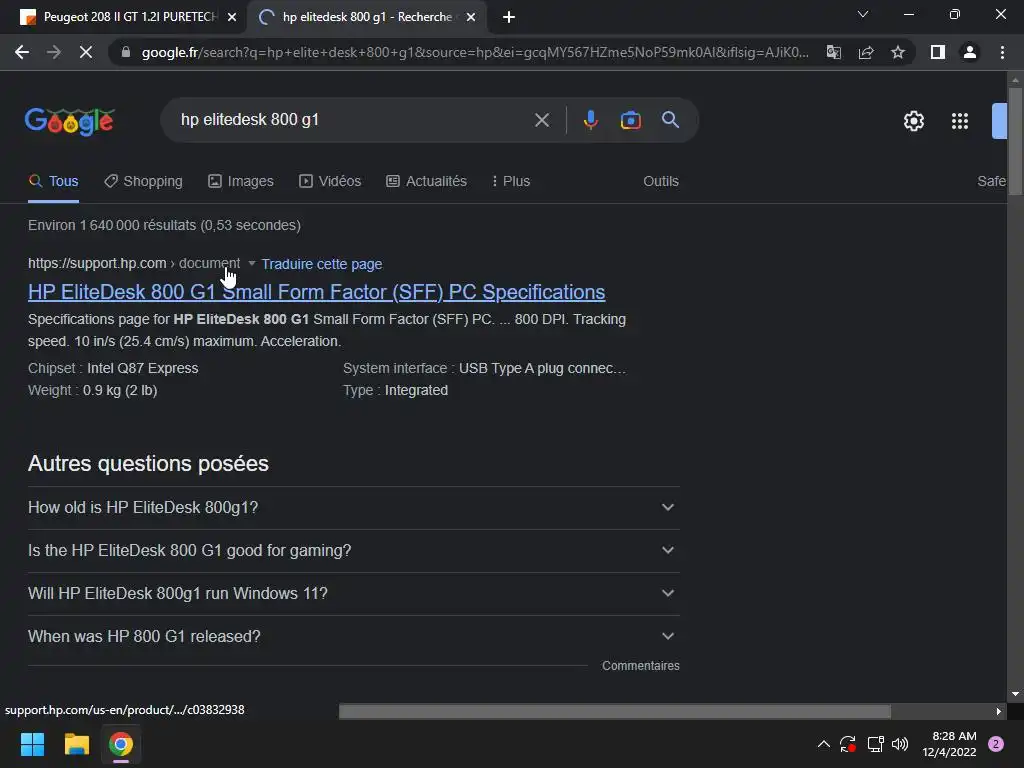Viewport: 1024px width, 768px height.
Task: Click the vertical scrollbar thumb
Action: (x=1015, y=140)
